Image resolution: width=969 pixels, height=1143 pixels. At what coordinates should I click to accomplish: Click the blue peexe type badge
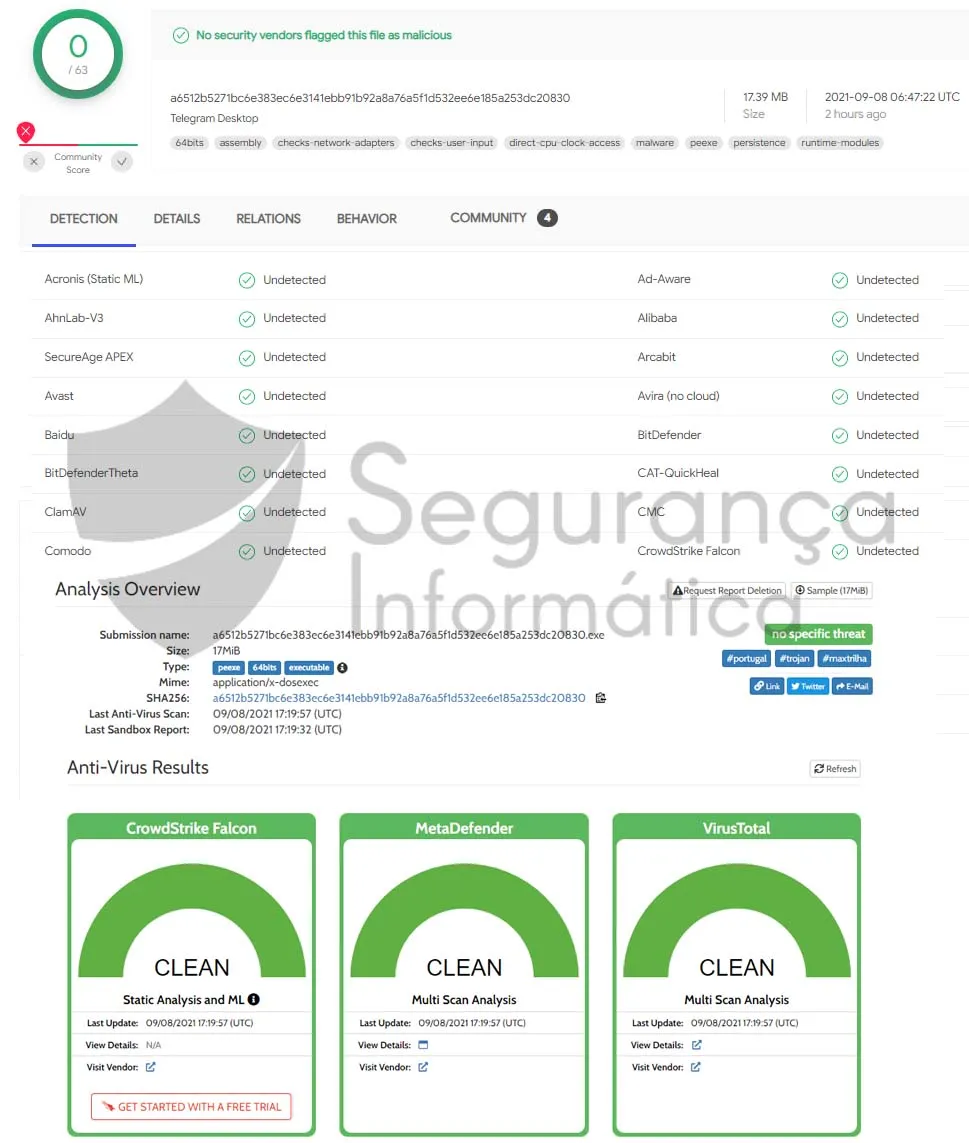(229, 668)
